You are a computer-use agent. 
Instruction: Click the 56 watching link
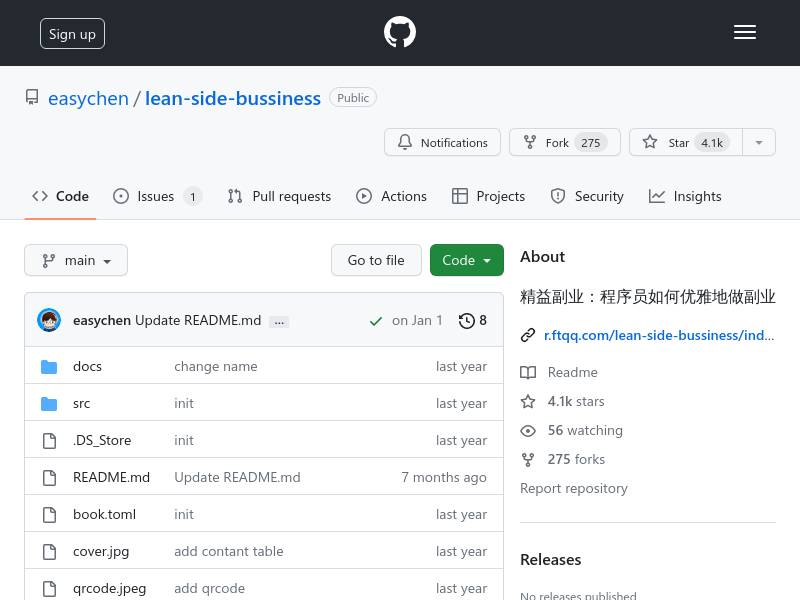coord(585,431)
